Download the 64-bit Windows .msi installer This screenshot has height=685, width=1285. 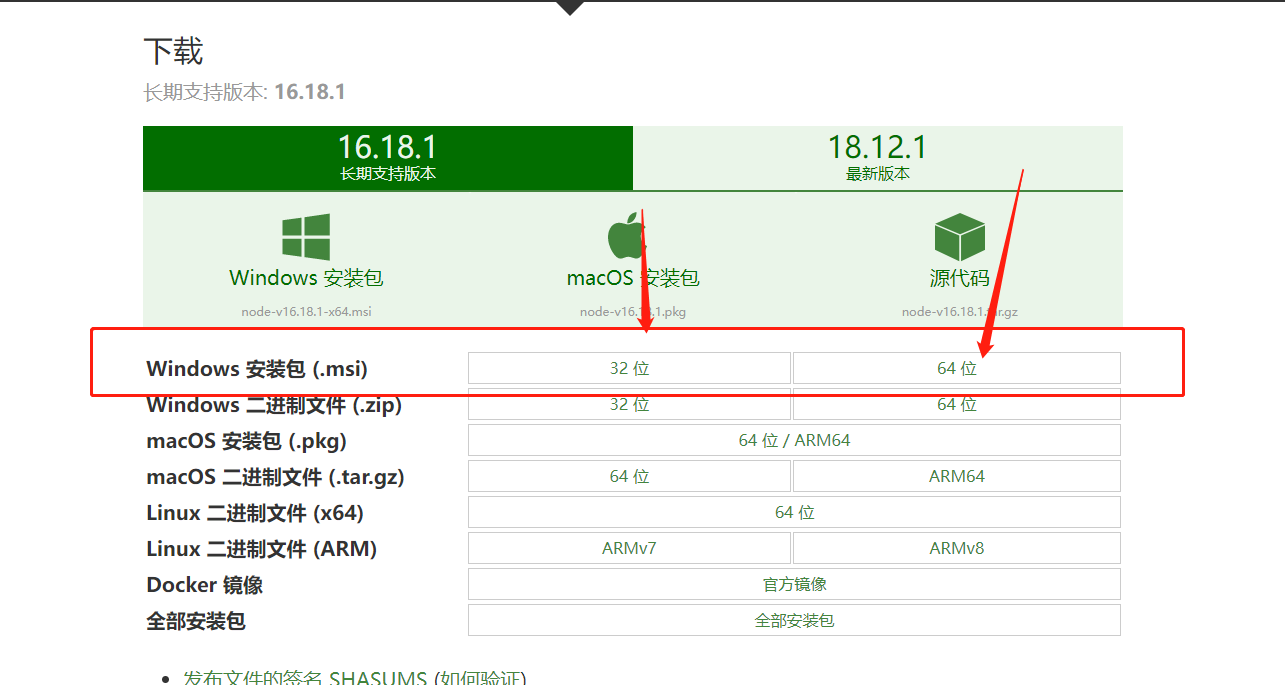click(956, 368)
